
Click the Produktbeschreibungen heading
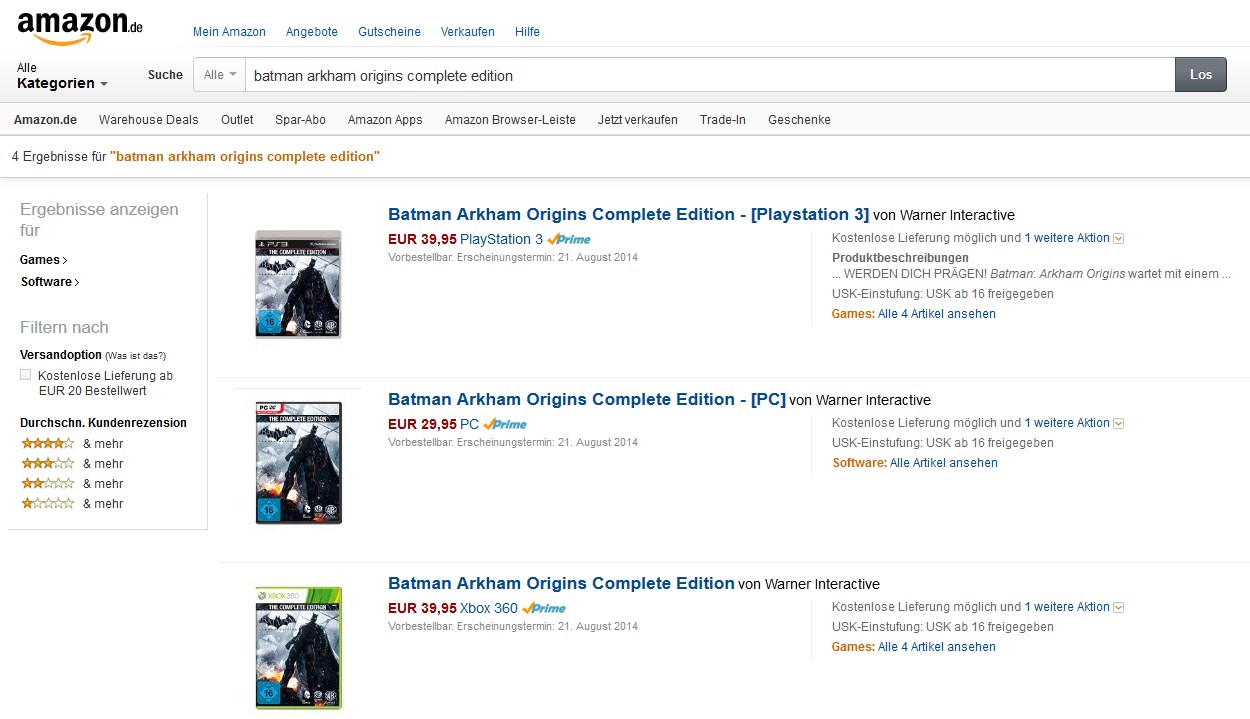900,258
